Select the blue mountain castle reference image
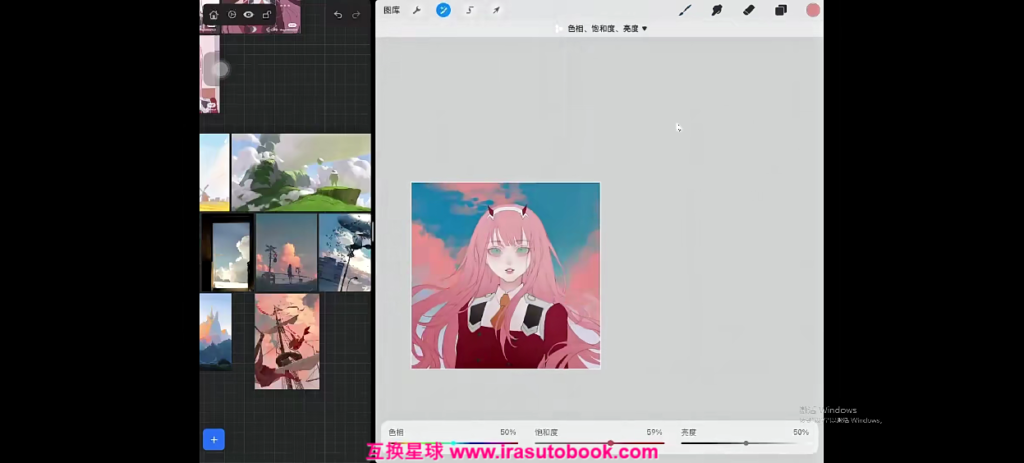 point(216,331)
